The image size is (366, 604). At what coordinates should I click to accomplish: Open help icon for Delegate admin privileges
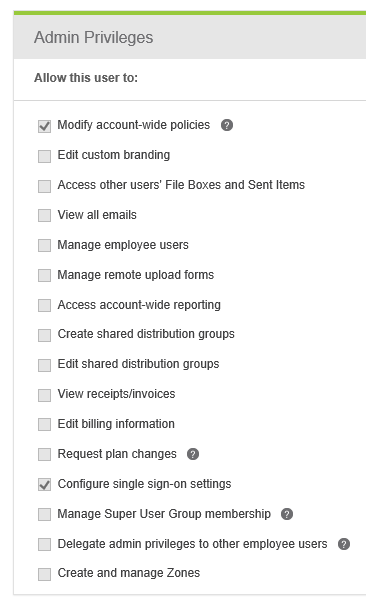click(344, 544)
